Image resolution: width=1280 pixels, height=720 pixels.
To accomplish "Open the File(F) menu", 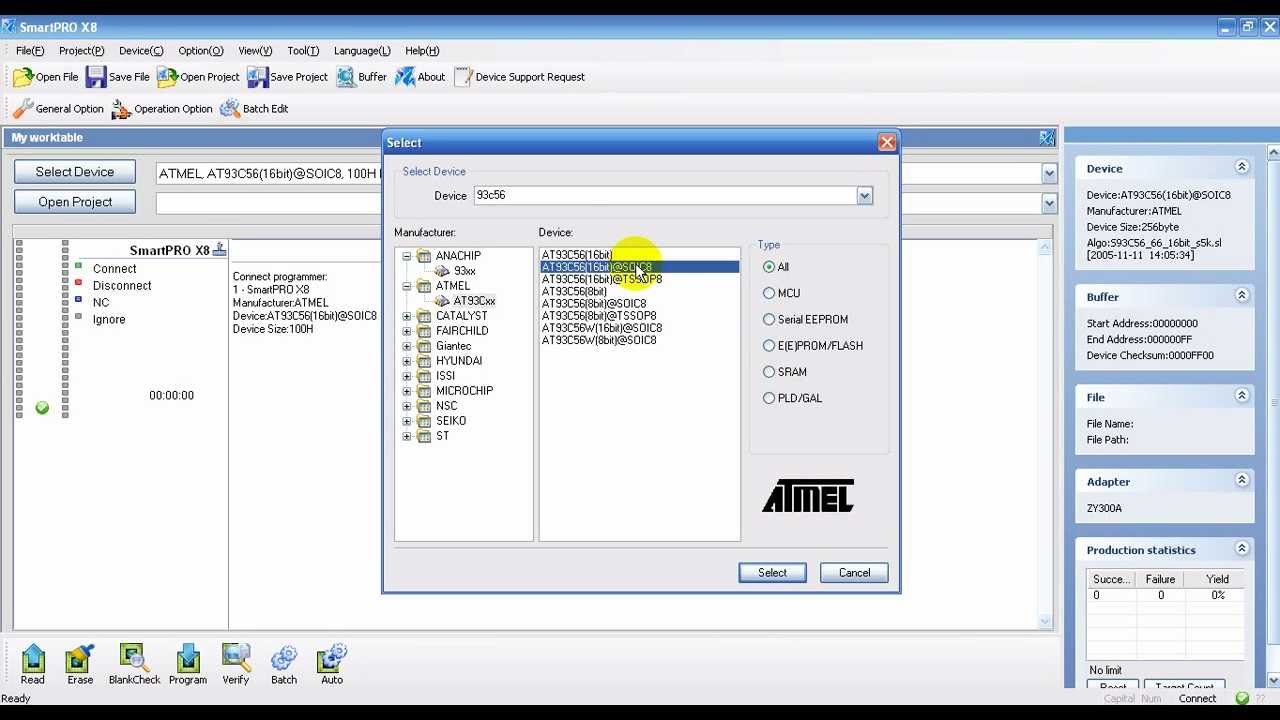I will 30,51.
